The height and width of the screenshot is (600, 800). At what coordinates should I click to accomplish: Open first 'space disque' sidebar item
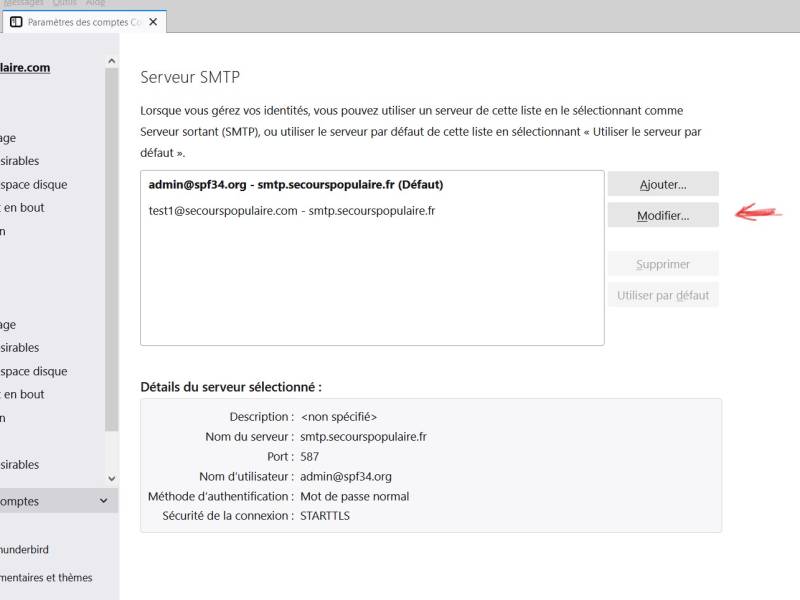pyautogui.click(x=34, y=184)
